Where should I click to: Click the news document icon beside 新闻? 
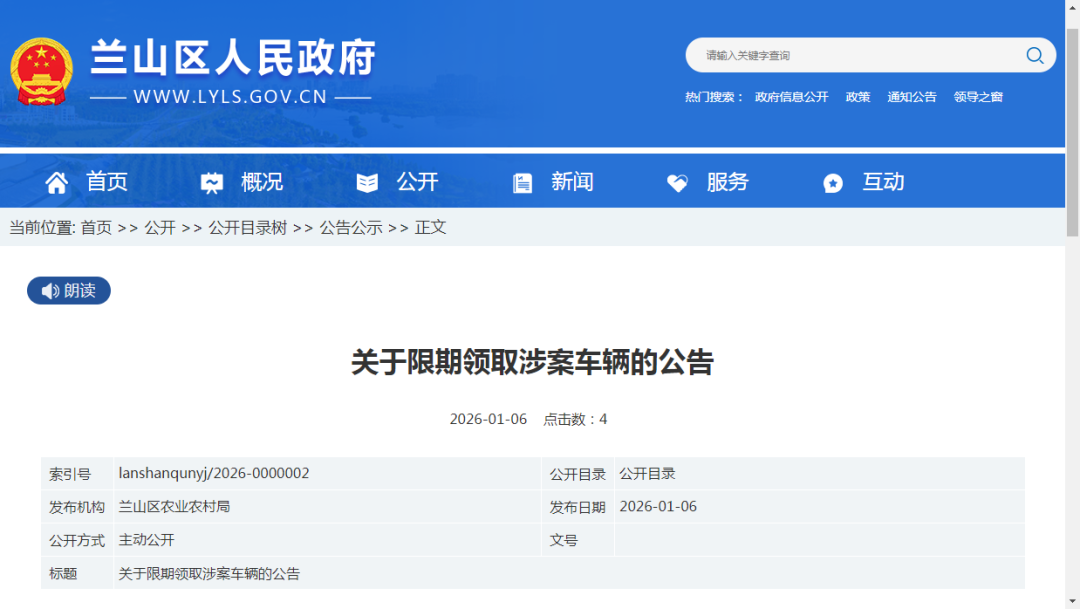(x=522, y=183)
